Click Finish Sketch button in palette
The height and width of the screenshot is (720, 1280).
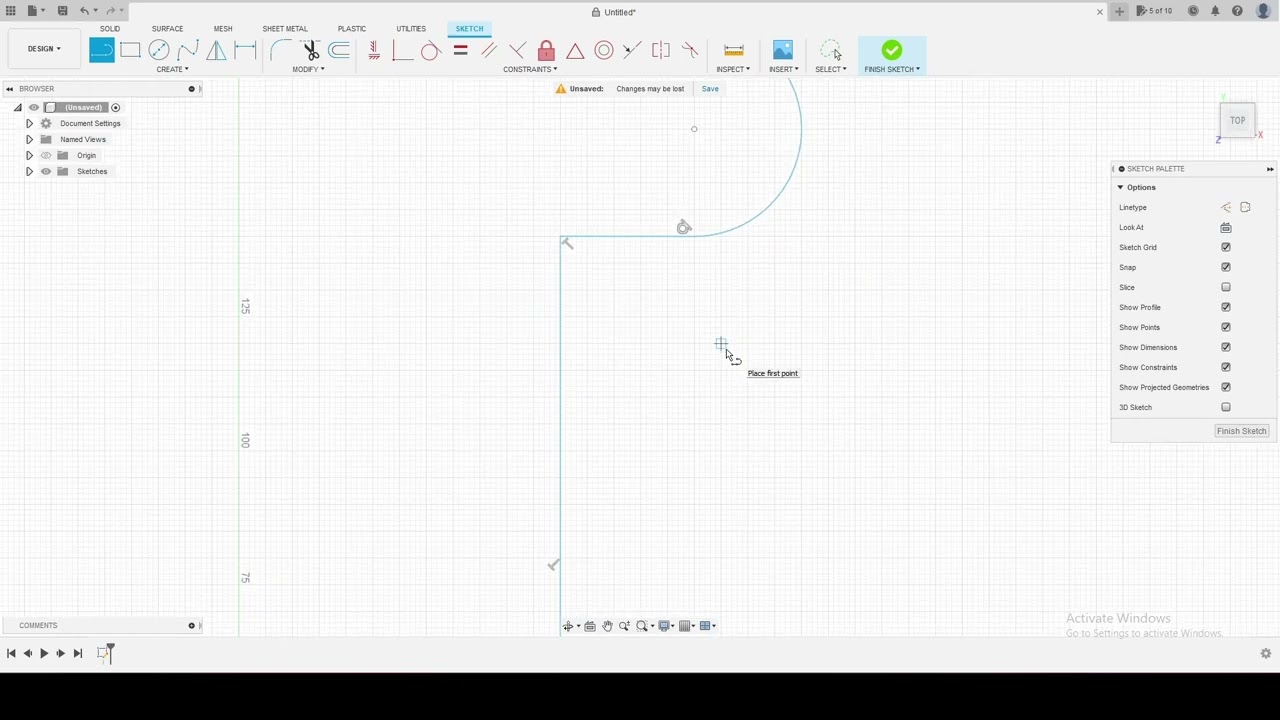pos(1242,431)
